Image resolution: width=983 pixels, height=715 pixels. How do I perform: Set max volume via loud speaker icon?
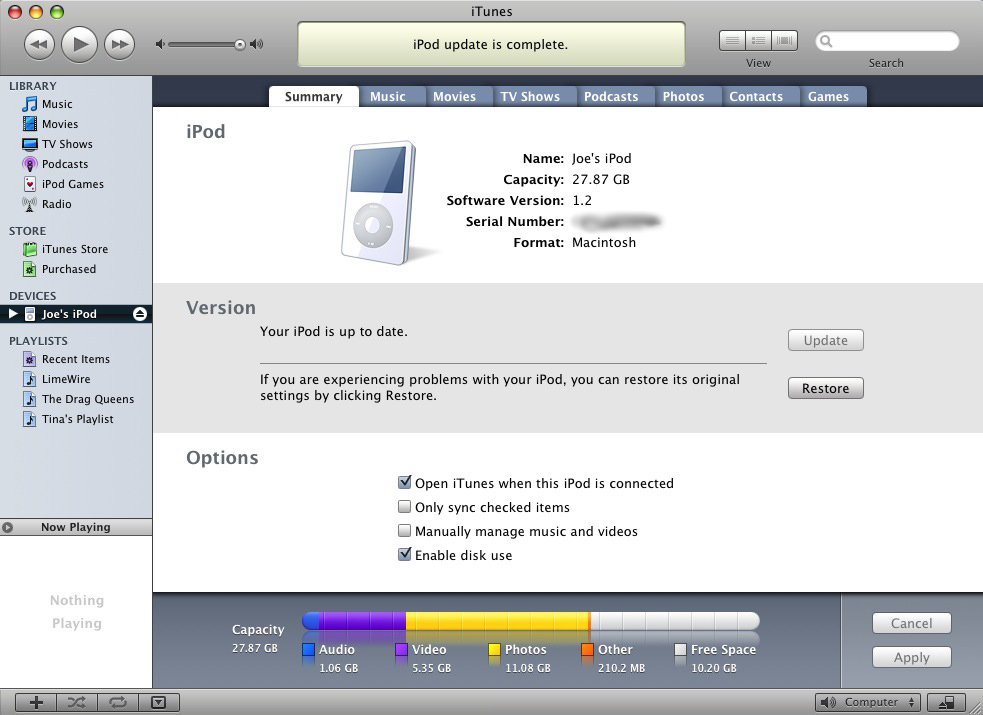pyautogui.click(x=256, y=44)
